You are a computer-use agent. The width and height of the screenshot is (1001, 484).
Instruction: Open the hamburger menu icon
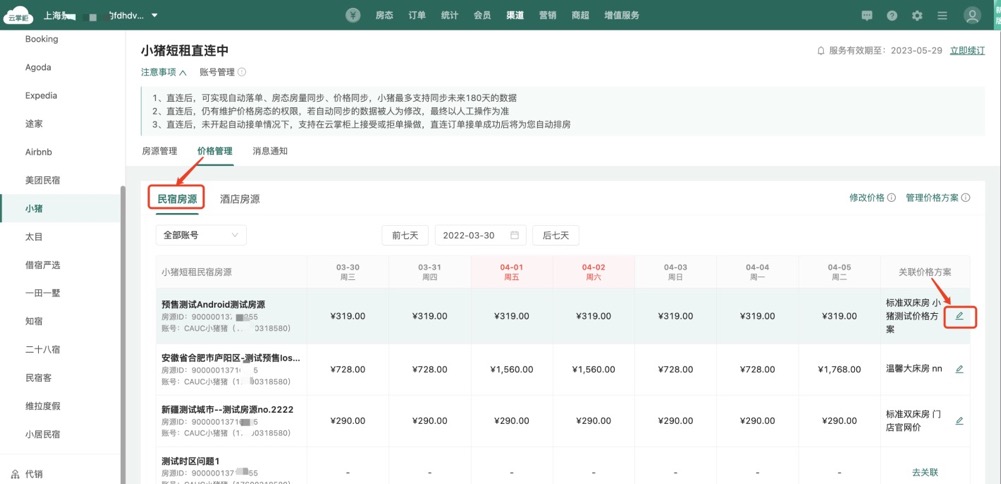coord(942,16)
